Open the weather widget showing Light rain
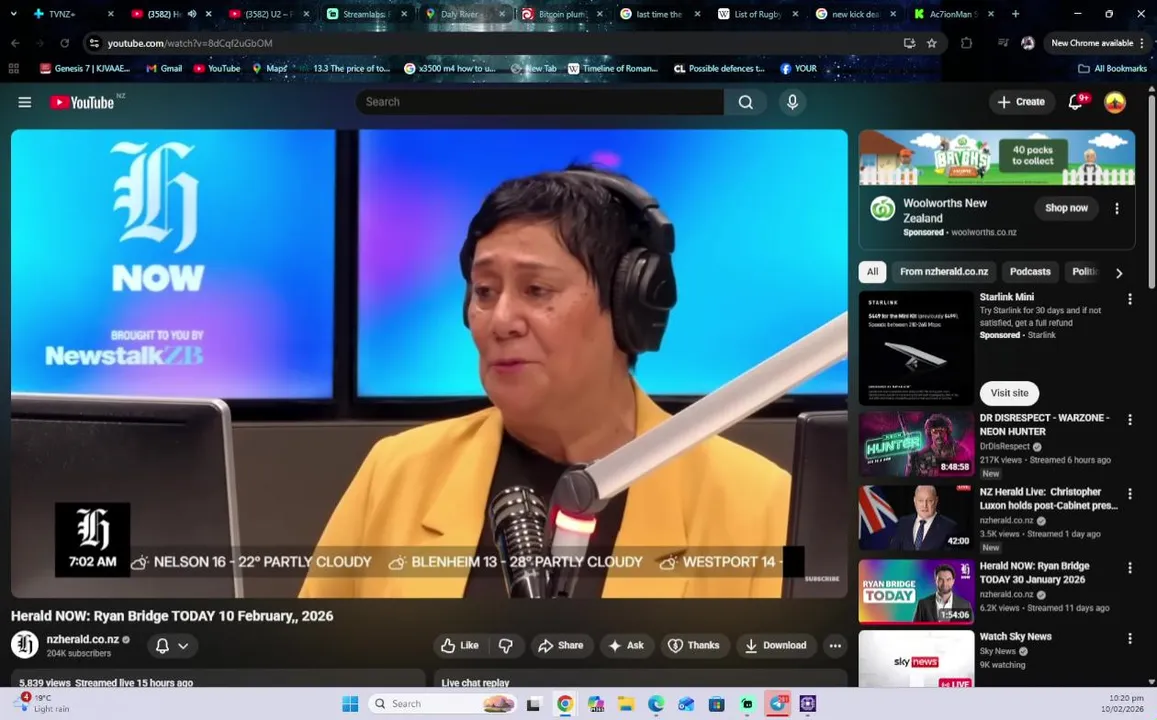This screenshot has width=1157, height=720. [x=43, y=703]
